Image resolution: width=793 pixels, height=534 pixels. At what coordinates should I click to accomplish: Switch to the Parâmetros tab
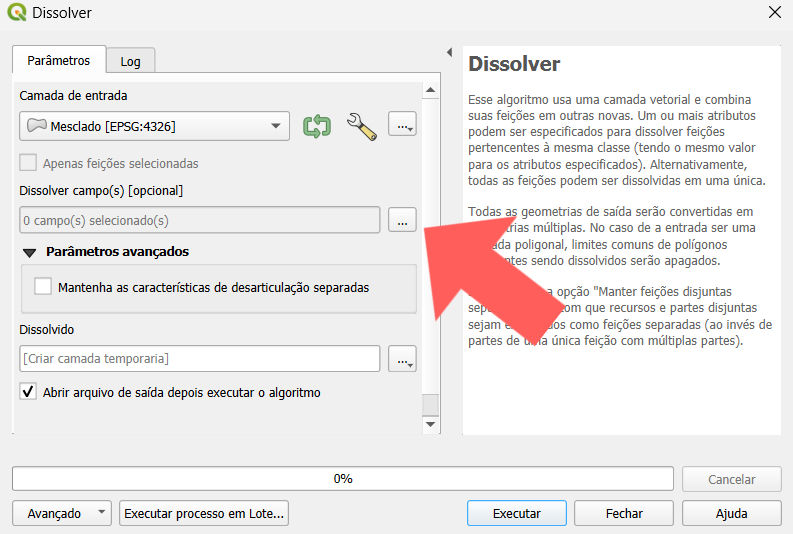59,61
